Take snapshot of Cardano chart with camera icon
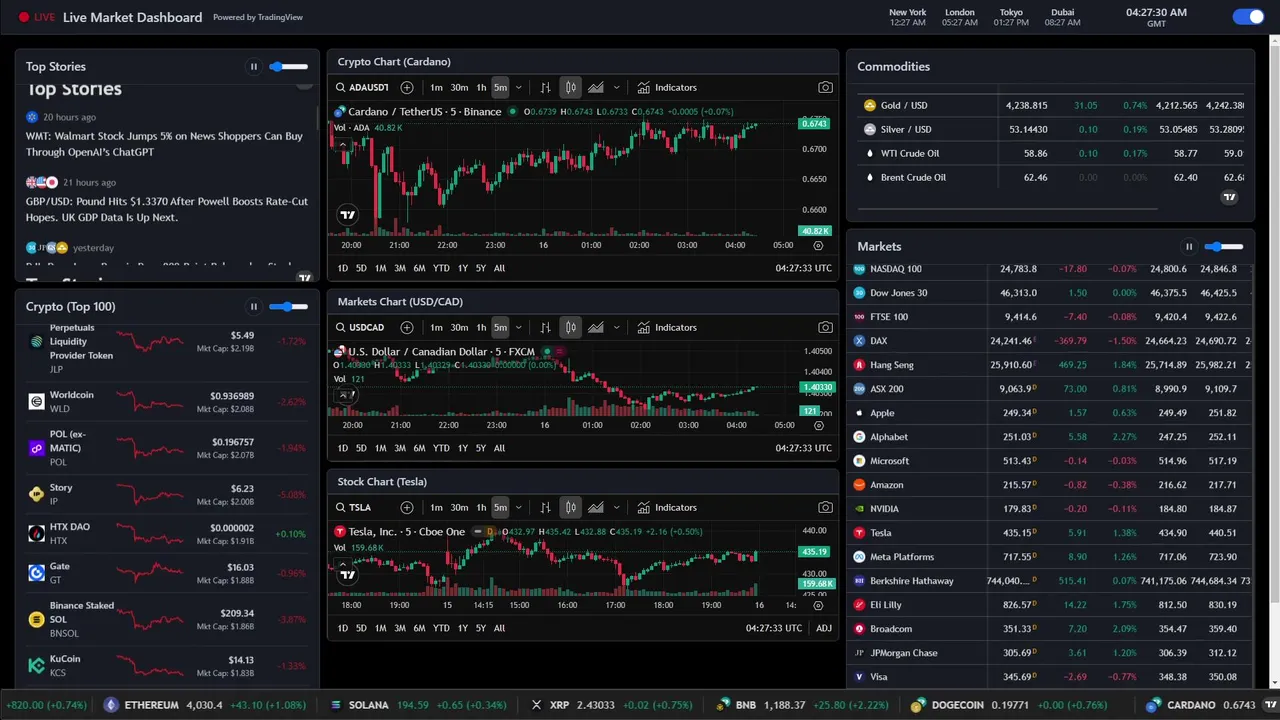The image size is (1280, 720). point(825,88)
